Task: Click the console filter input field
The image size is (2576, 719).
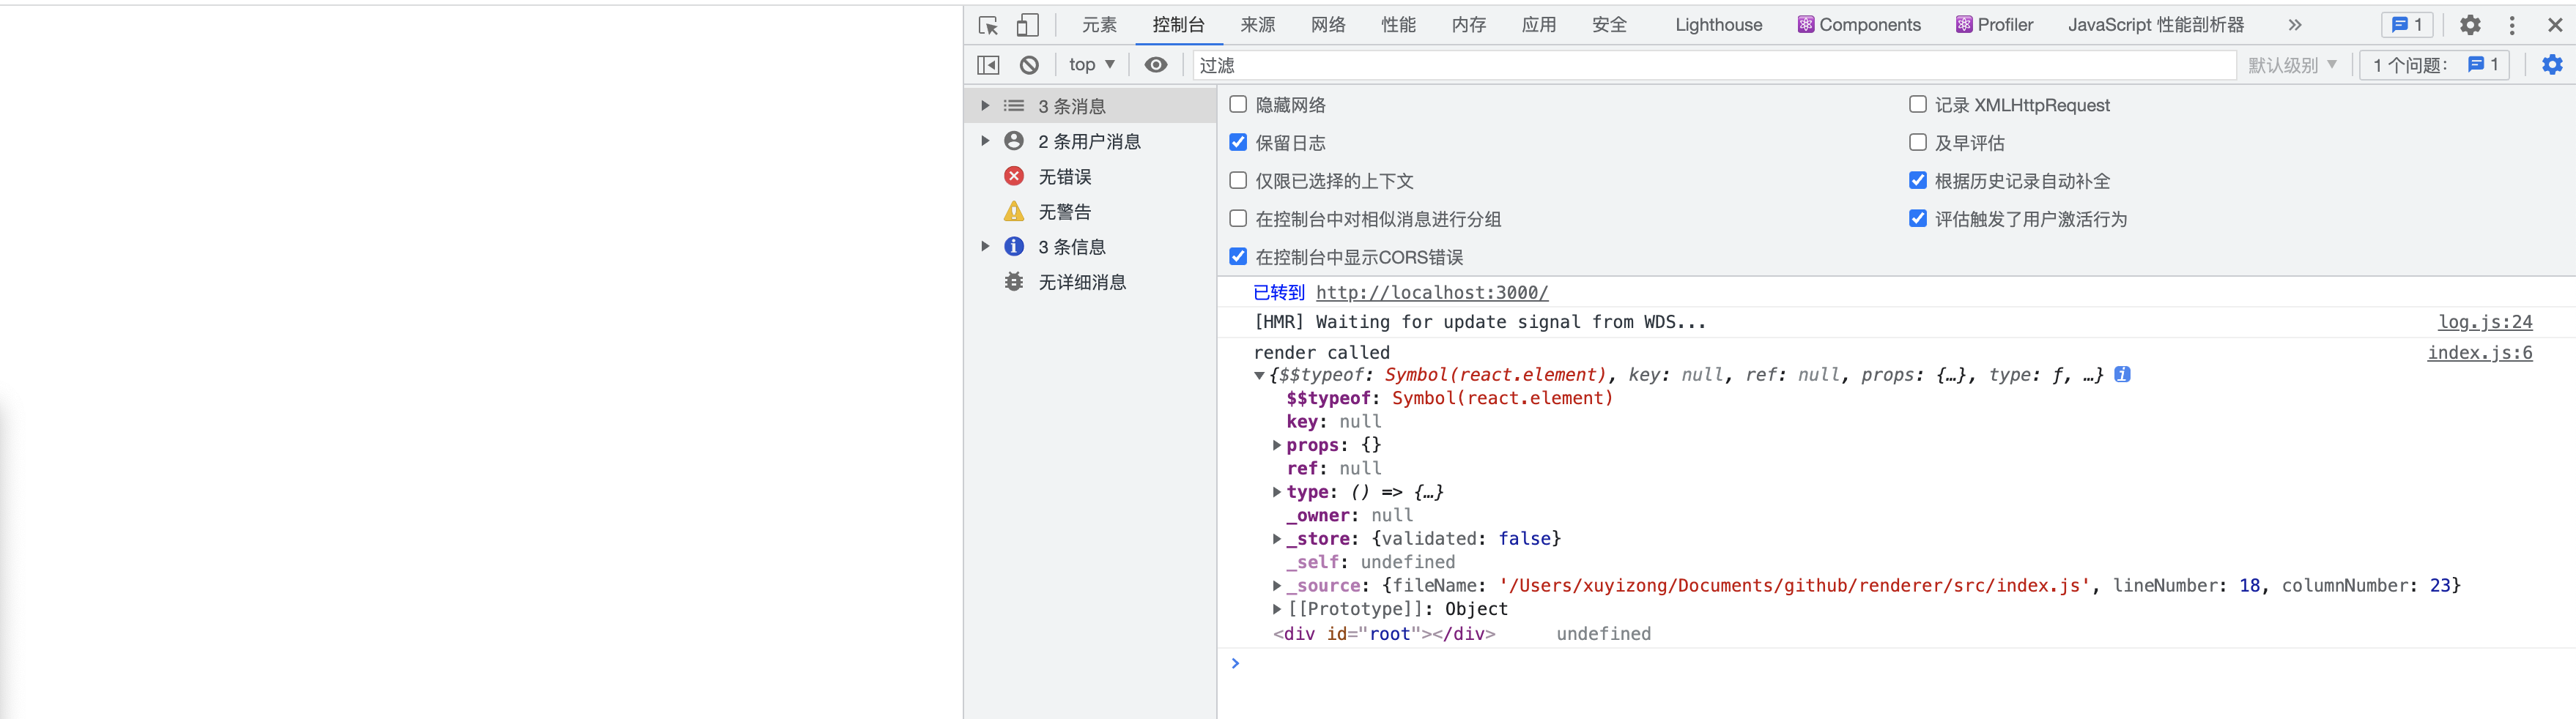Action: tap(1500, 64)
